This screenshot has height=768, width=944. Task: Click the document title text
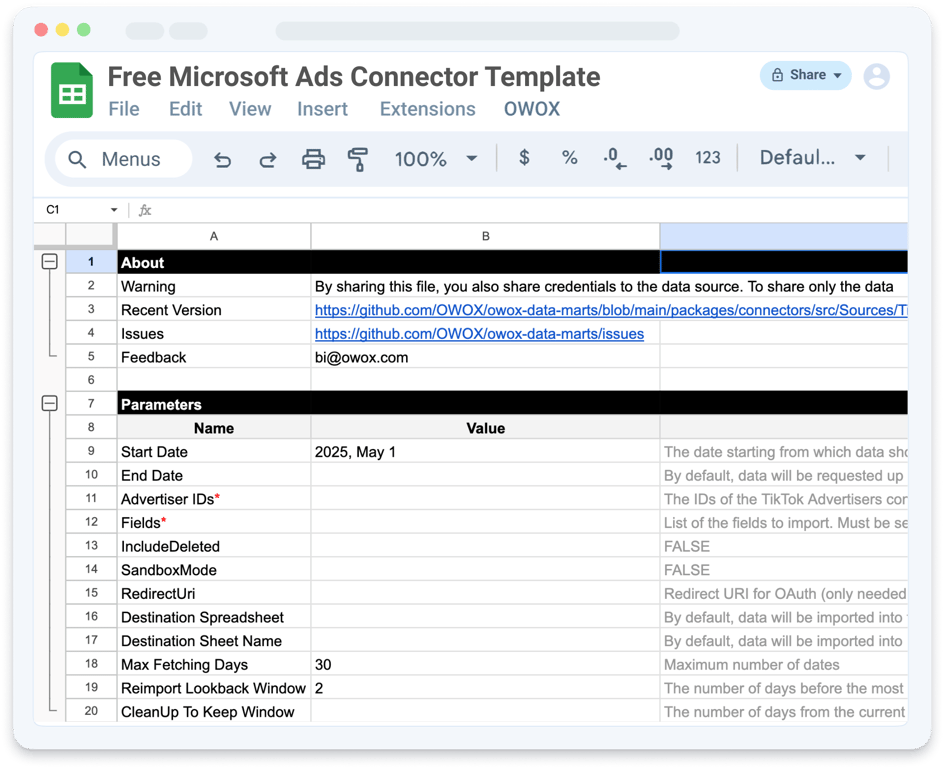point(354,77)
